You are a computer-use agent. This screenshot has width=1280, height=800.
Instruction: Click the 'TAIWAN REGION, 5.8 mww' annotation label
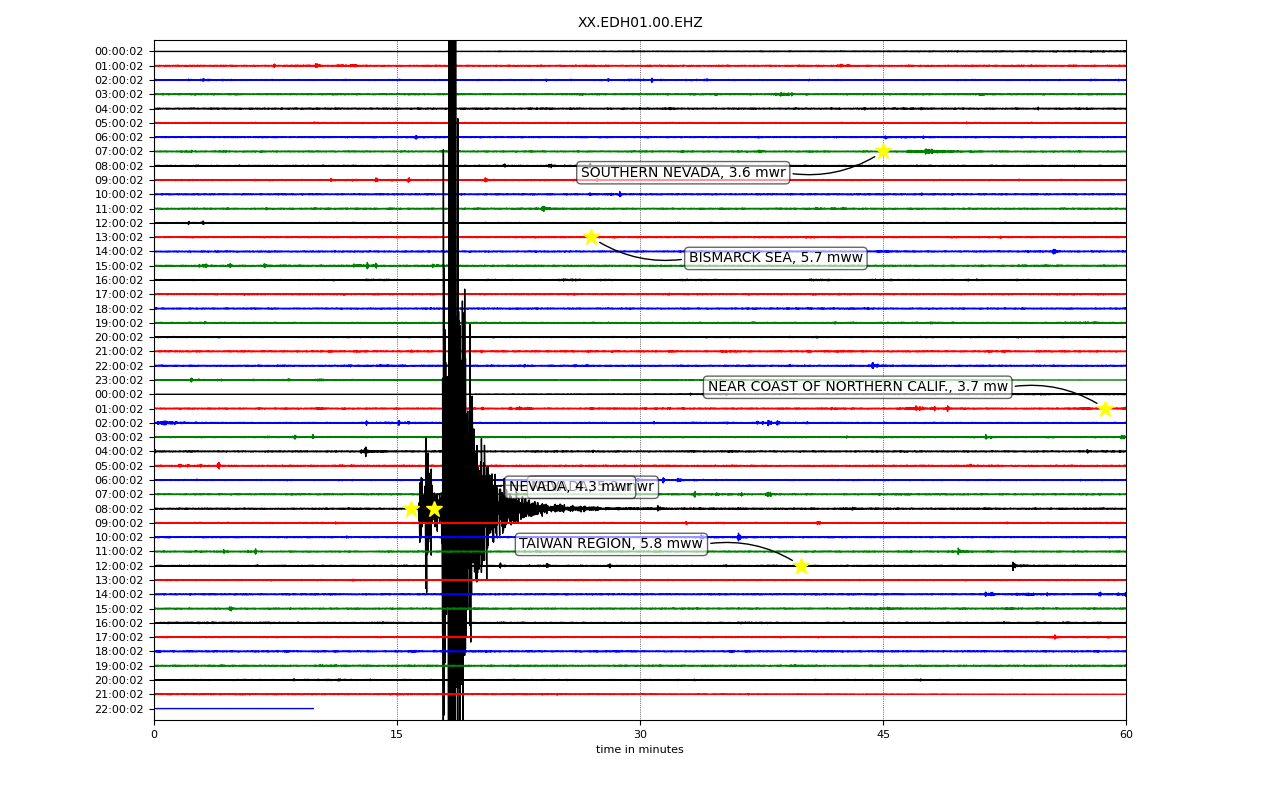point(611,544)
